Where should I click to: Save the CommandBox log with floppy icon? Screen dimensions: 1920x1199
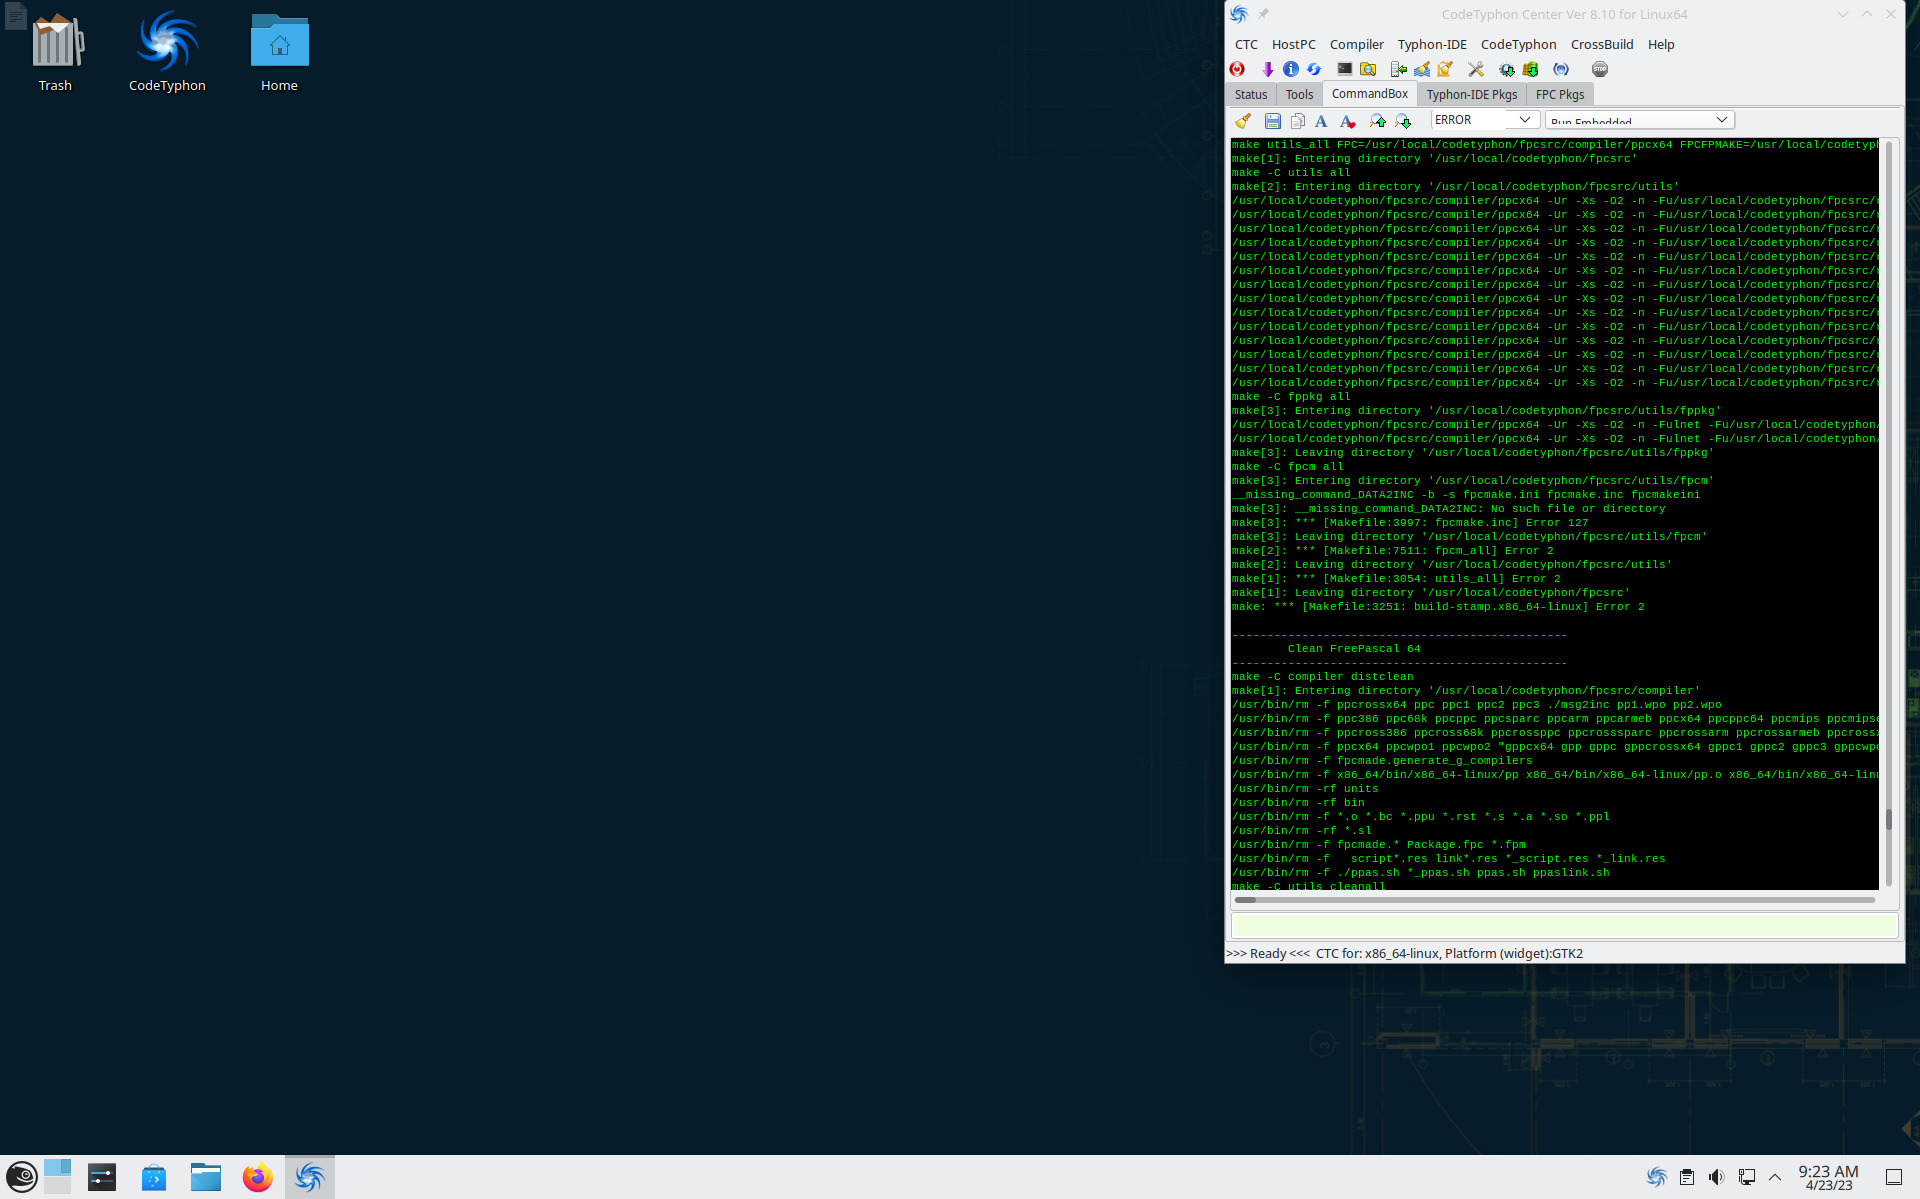click(x=1272, y=121)
